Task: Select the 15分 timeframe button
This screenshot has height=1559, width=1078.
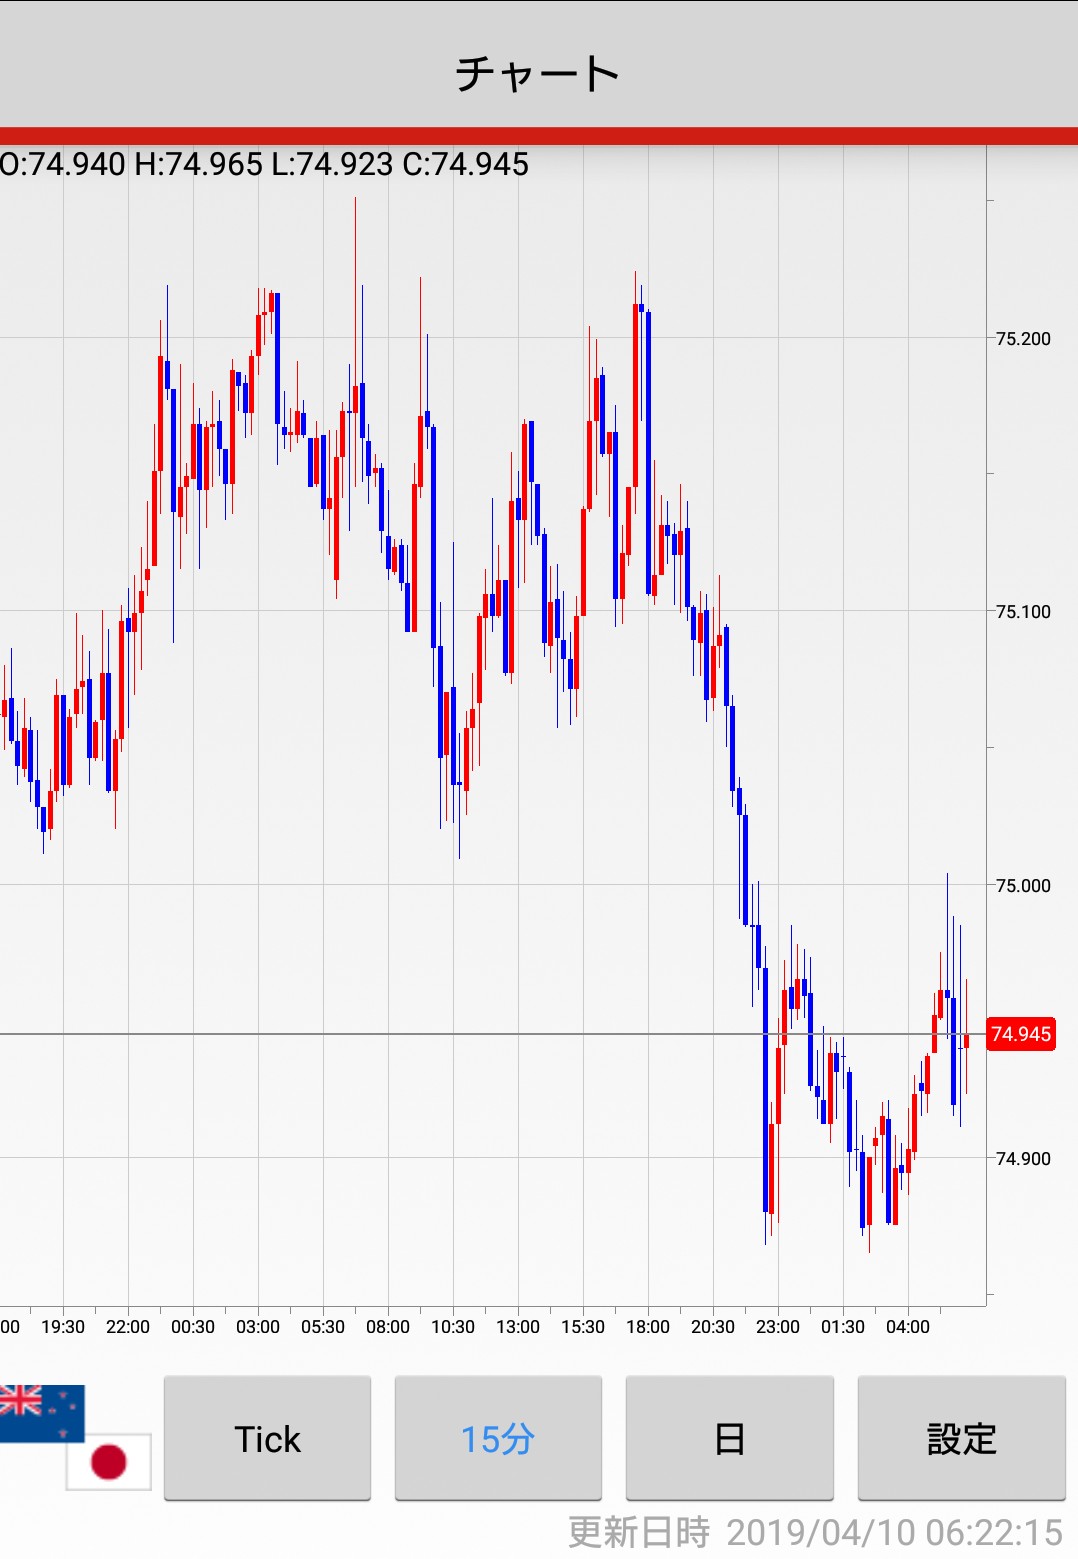Action: (x=498, y=1438)
